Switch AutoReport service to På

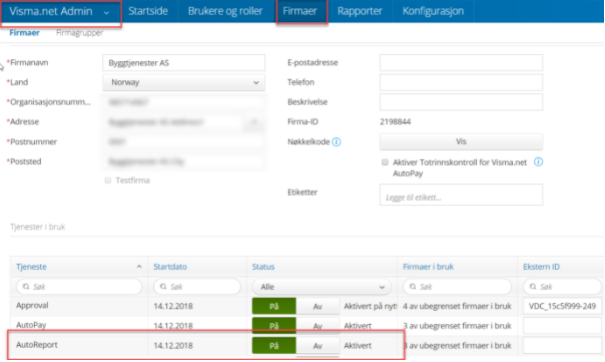[x=274, y=346]
